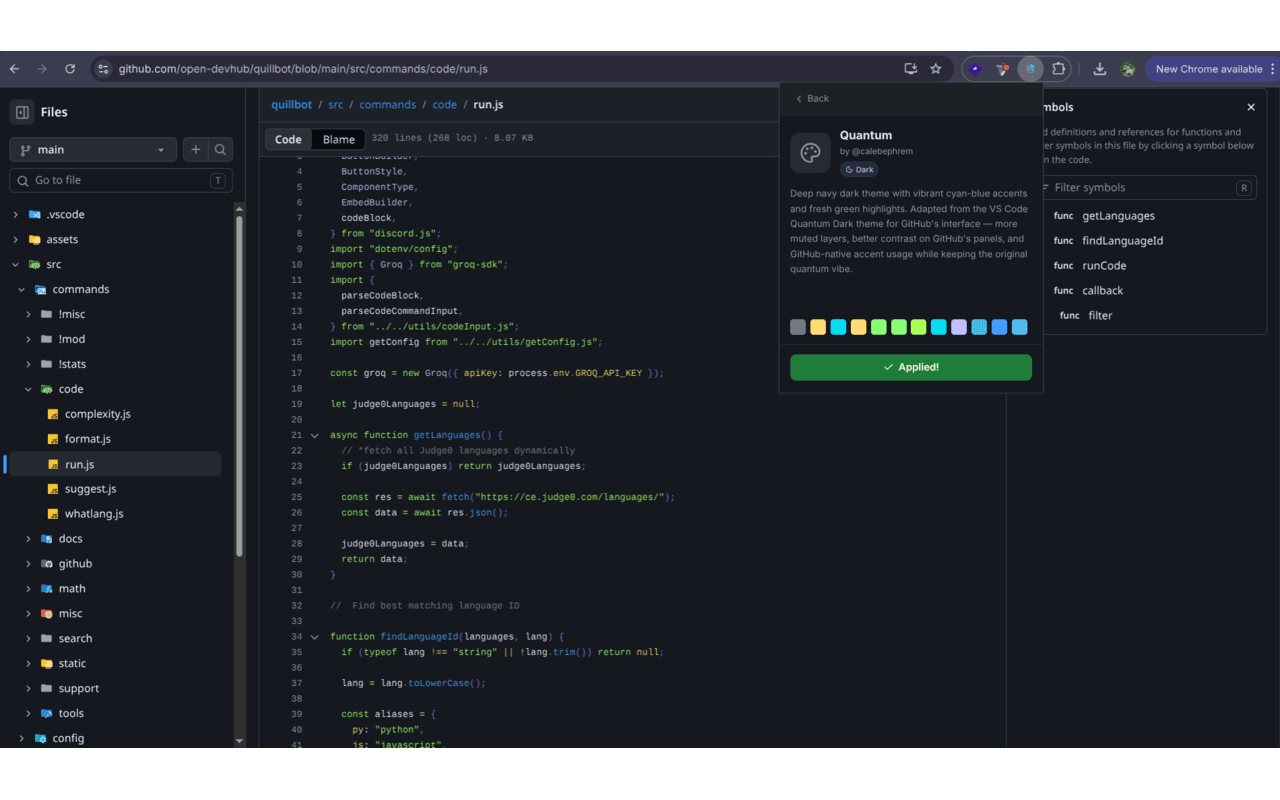Open the src breadcrumb link

[336, 105]
